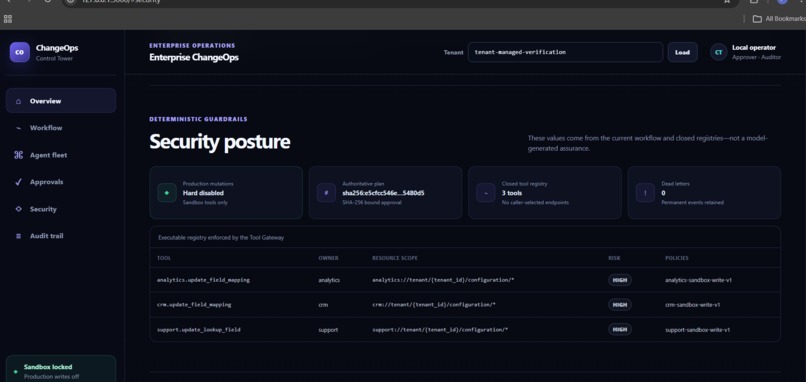Click the RESOURCE SCOPE column header
Viewport: 806px width, 382px height.
point(395,258)
